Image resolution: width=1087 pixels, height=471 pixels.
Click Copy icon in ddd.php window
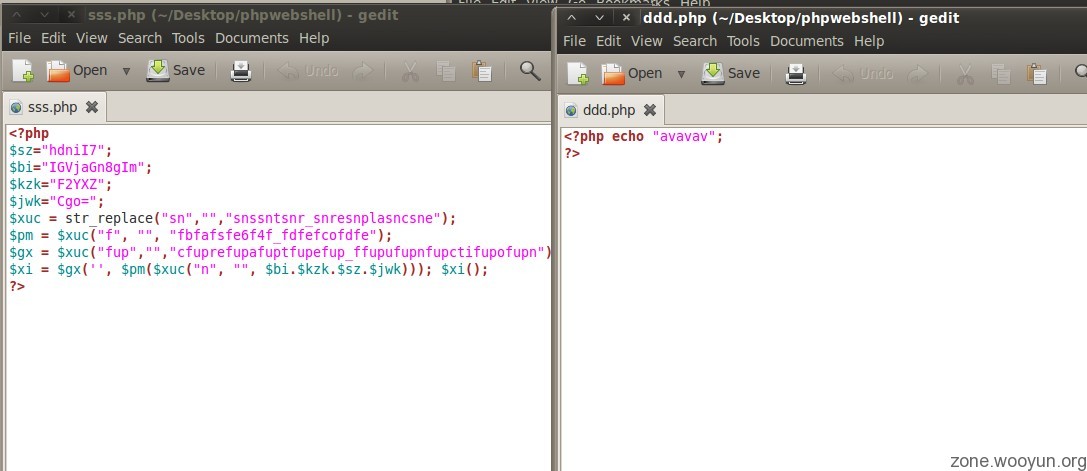(x=1001, y=74)
